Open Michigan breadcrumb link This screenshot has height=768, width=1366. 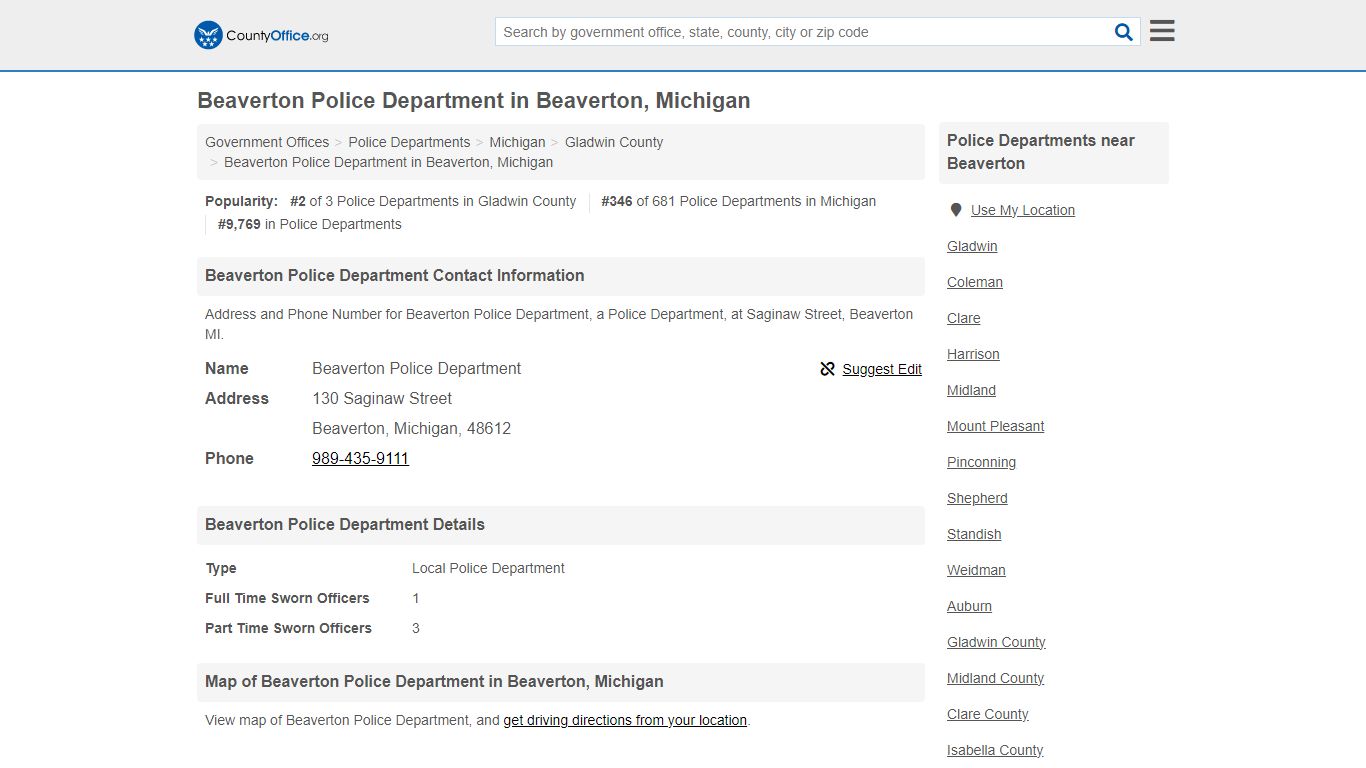click(x=517, y=142)
